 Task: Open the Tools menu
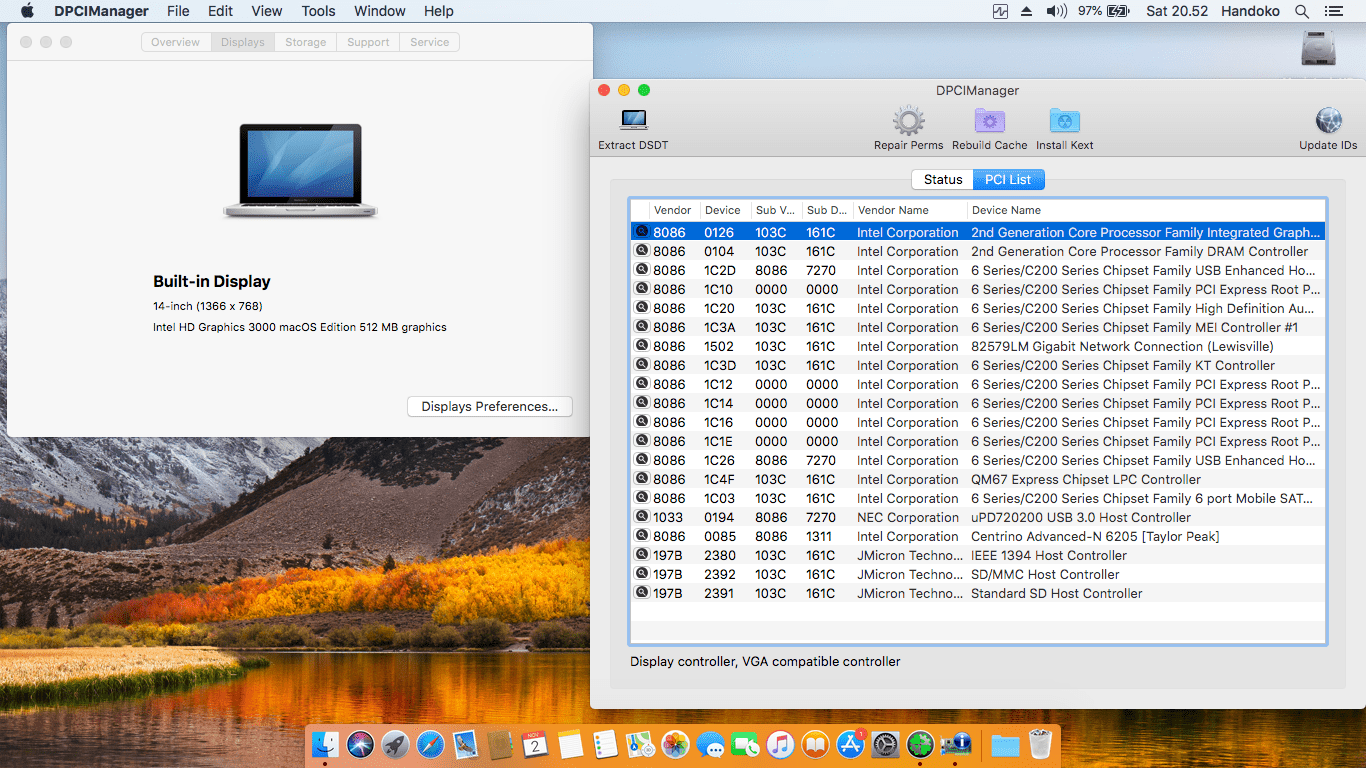(x=318, y=11)
